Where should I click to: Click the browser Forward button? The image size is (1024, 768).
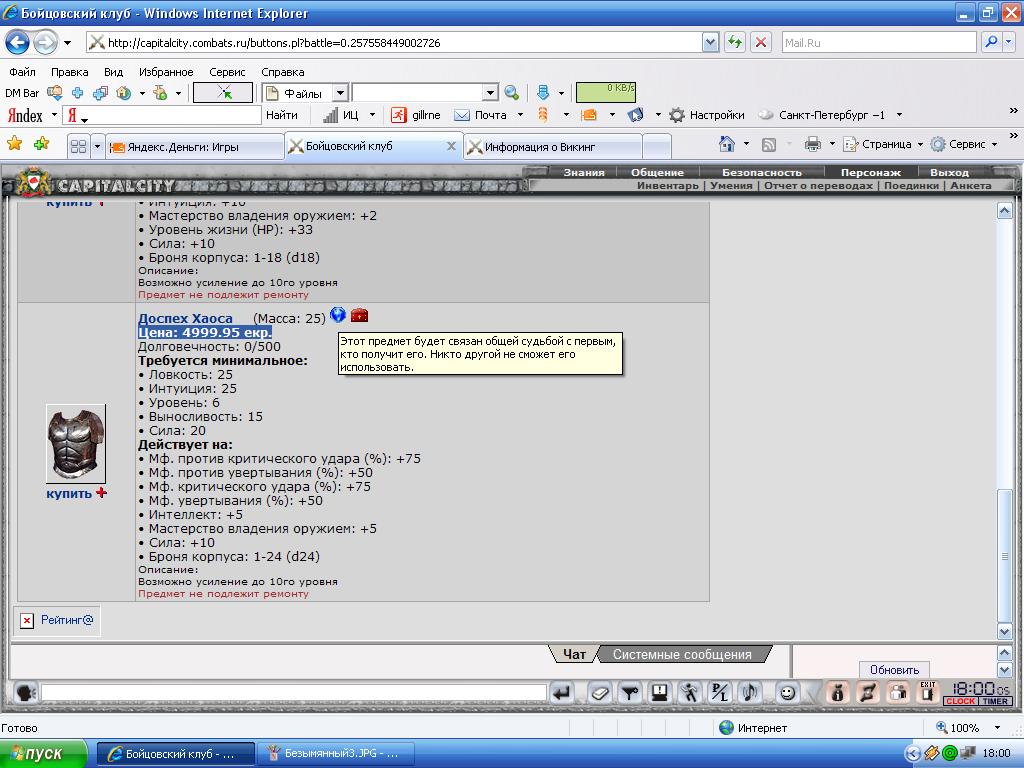coord(44,43)
